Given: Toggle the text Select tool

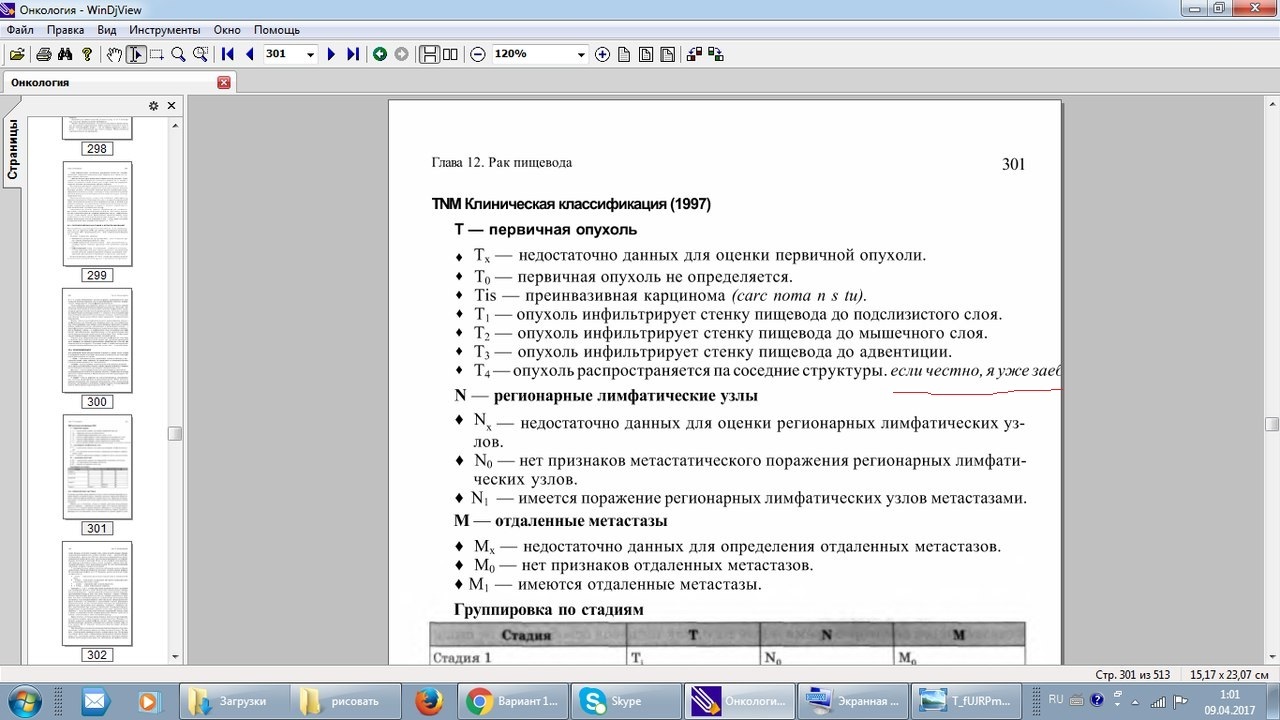Looking at the screenshot, I should tap(136, 54).
